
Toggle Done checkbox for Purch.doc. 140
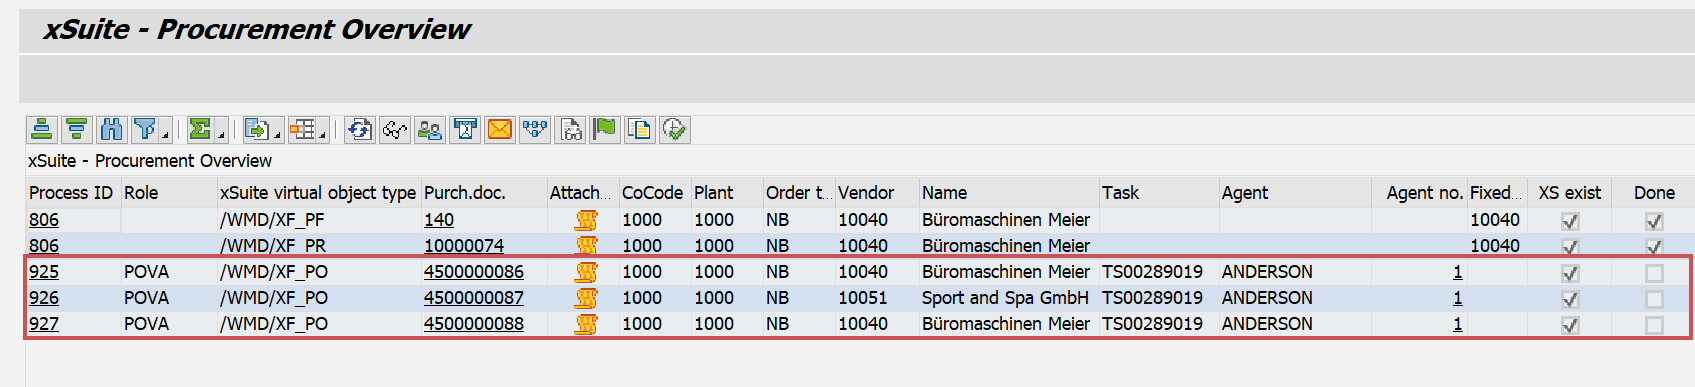coord(1654,221)
